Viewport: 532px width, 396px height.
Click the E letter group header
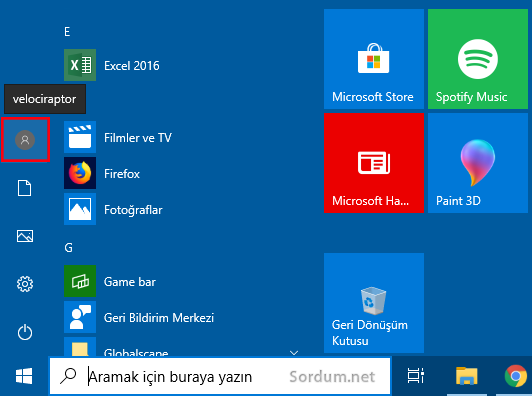tap(67, 32)
